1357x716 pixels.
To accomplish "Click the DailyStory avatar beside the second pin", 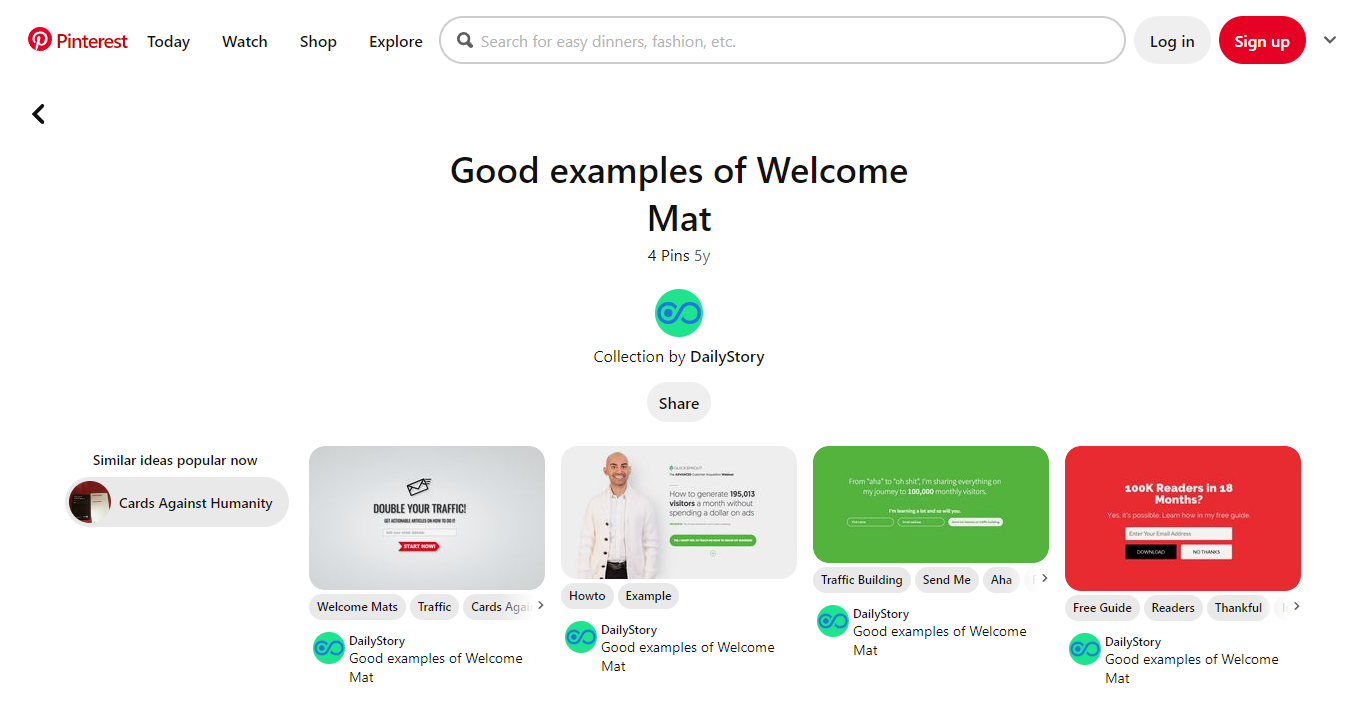I will 580,637.
